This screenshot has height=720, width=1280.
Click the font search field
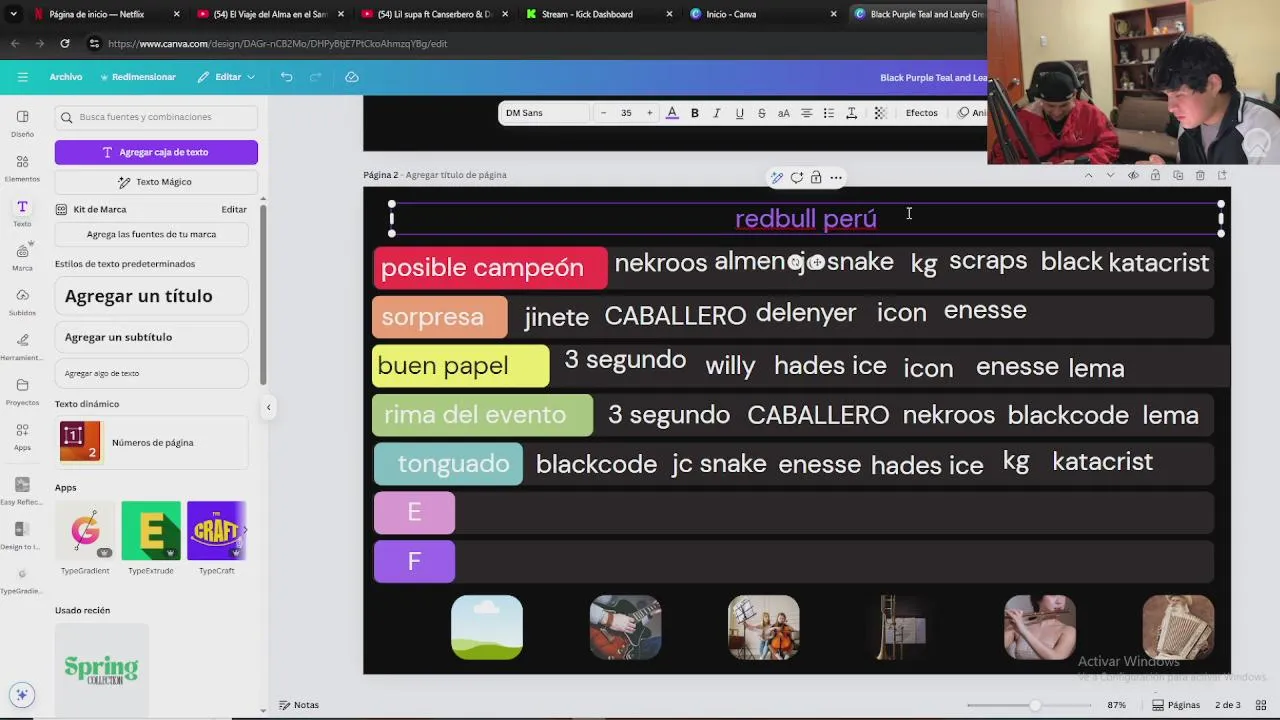point(156,117)
